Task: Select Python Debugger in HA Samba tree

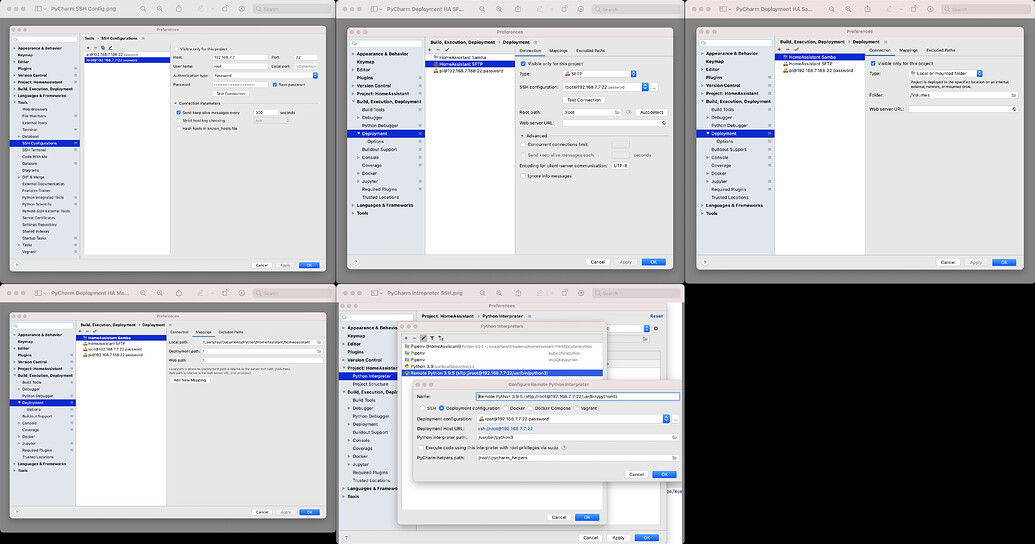Action: point(729,125)
